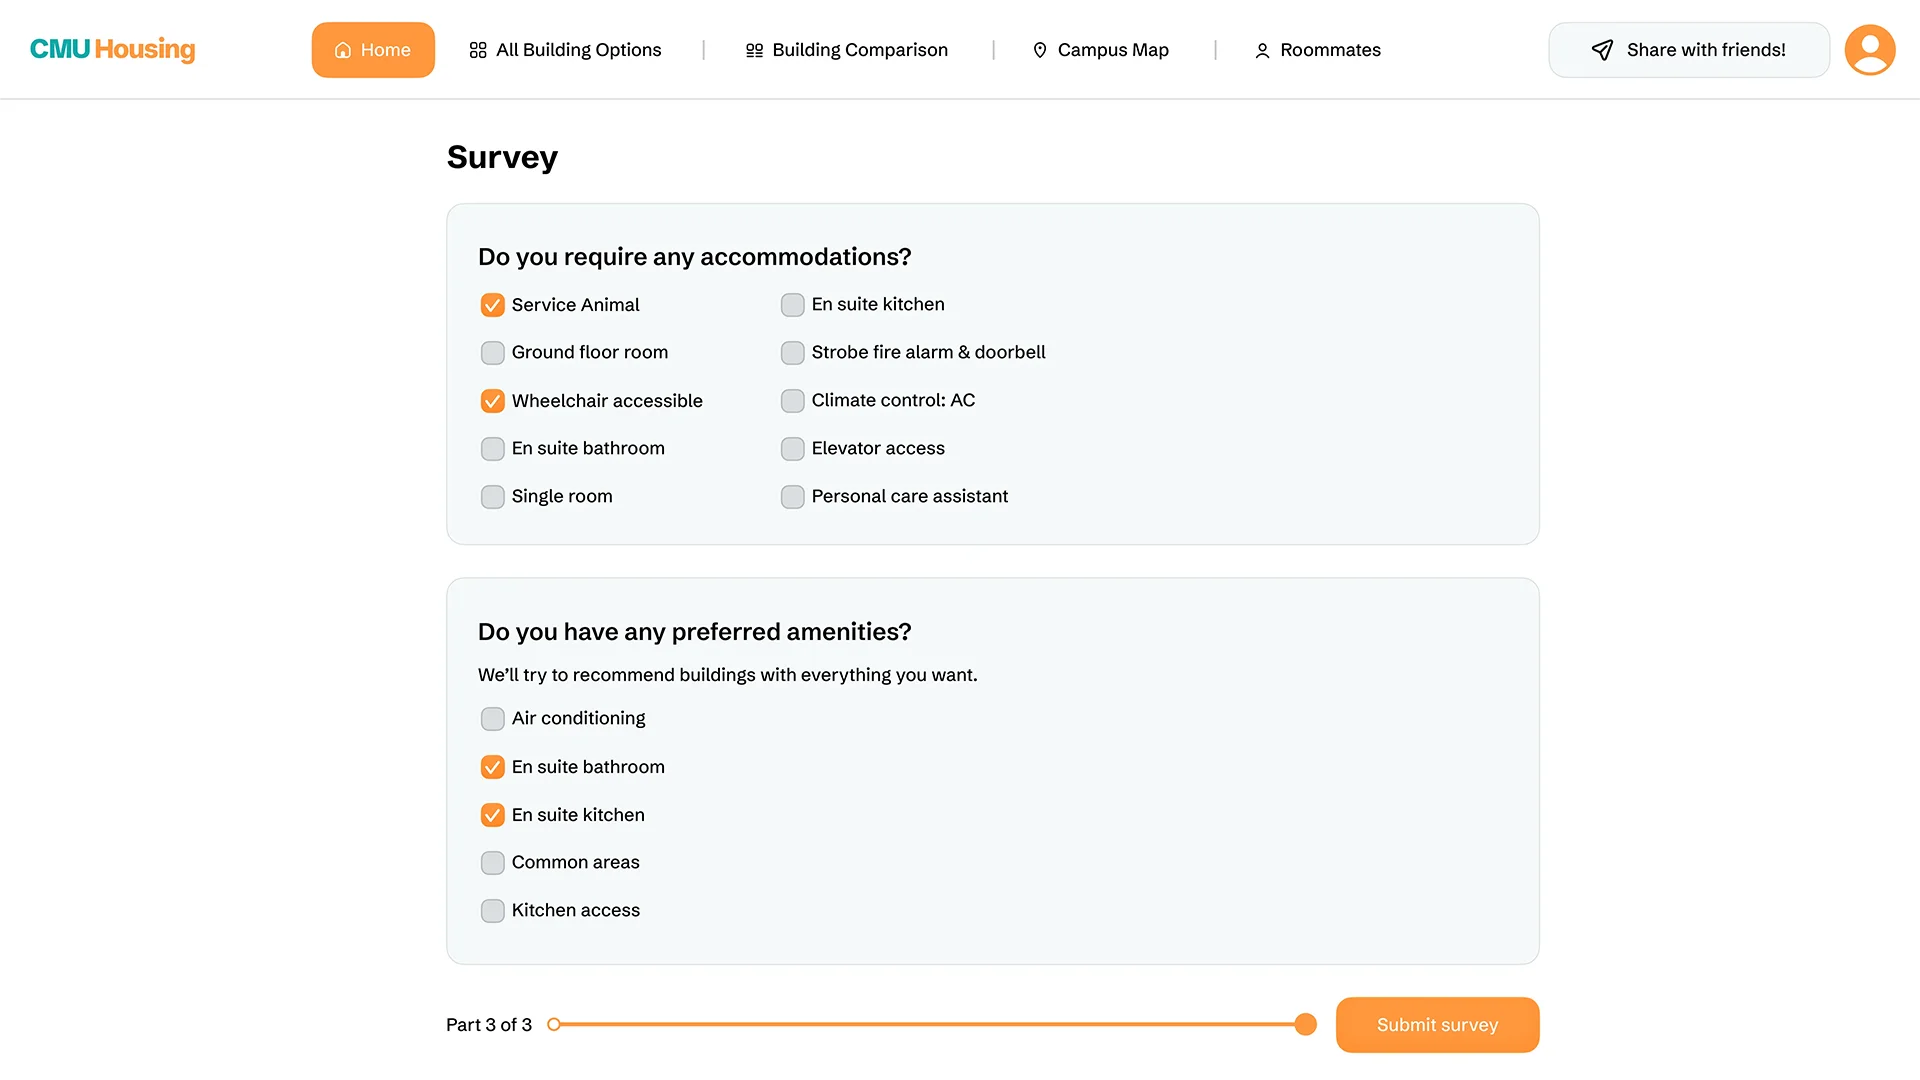The image size is (1920, 1080).
Task: Click the user profile avatar icon
Action: [x=1869, y=50]
